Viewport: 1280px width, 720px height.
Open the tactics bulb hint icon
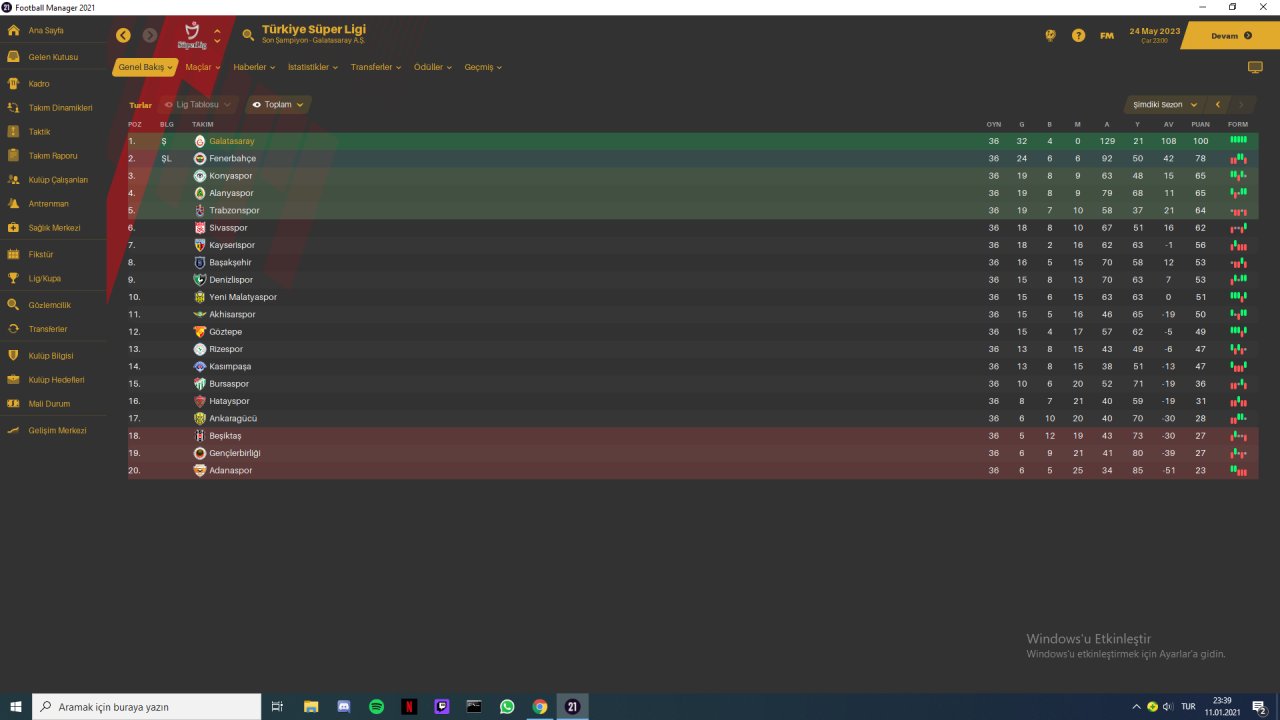[1051, 35]
